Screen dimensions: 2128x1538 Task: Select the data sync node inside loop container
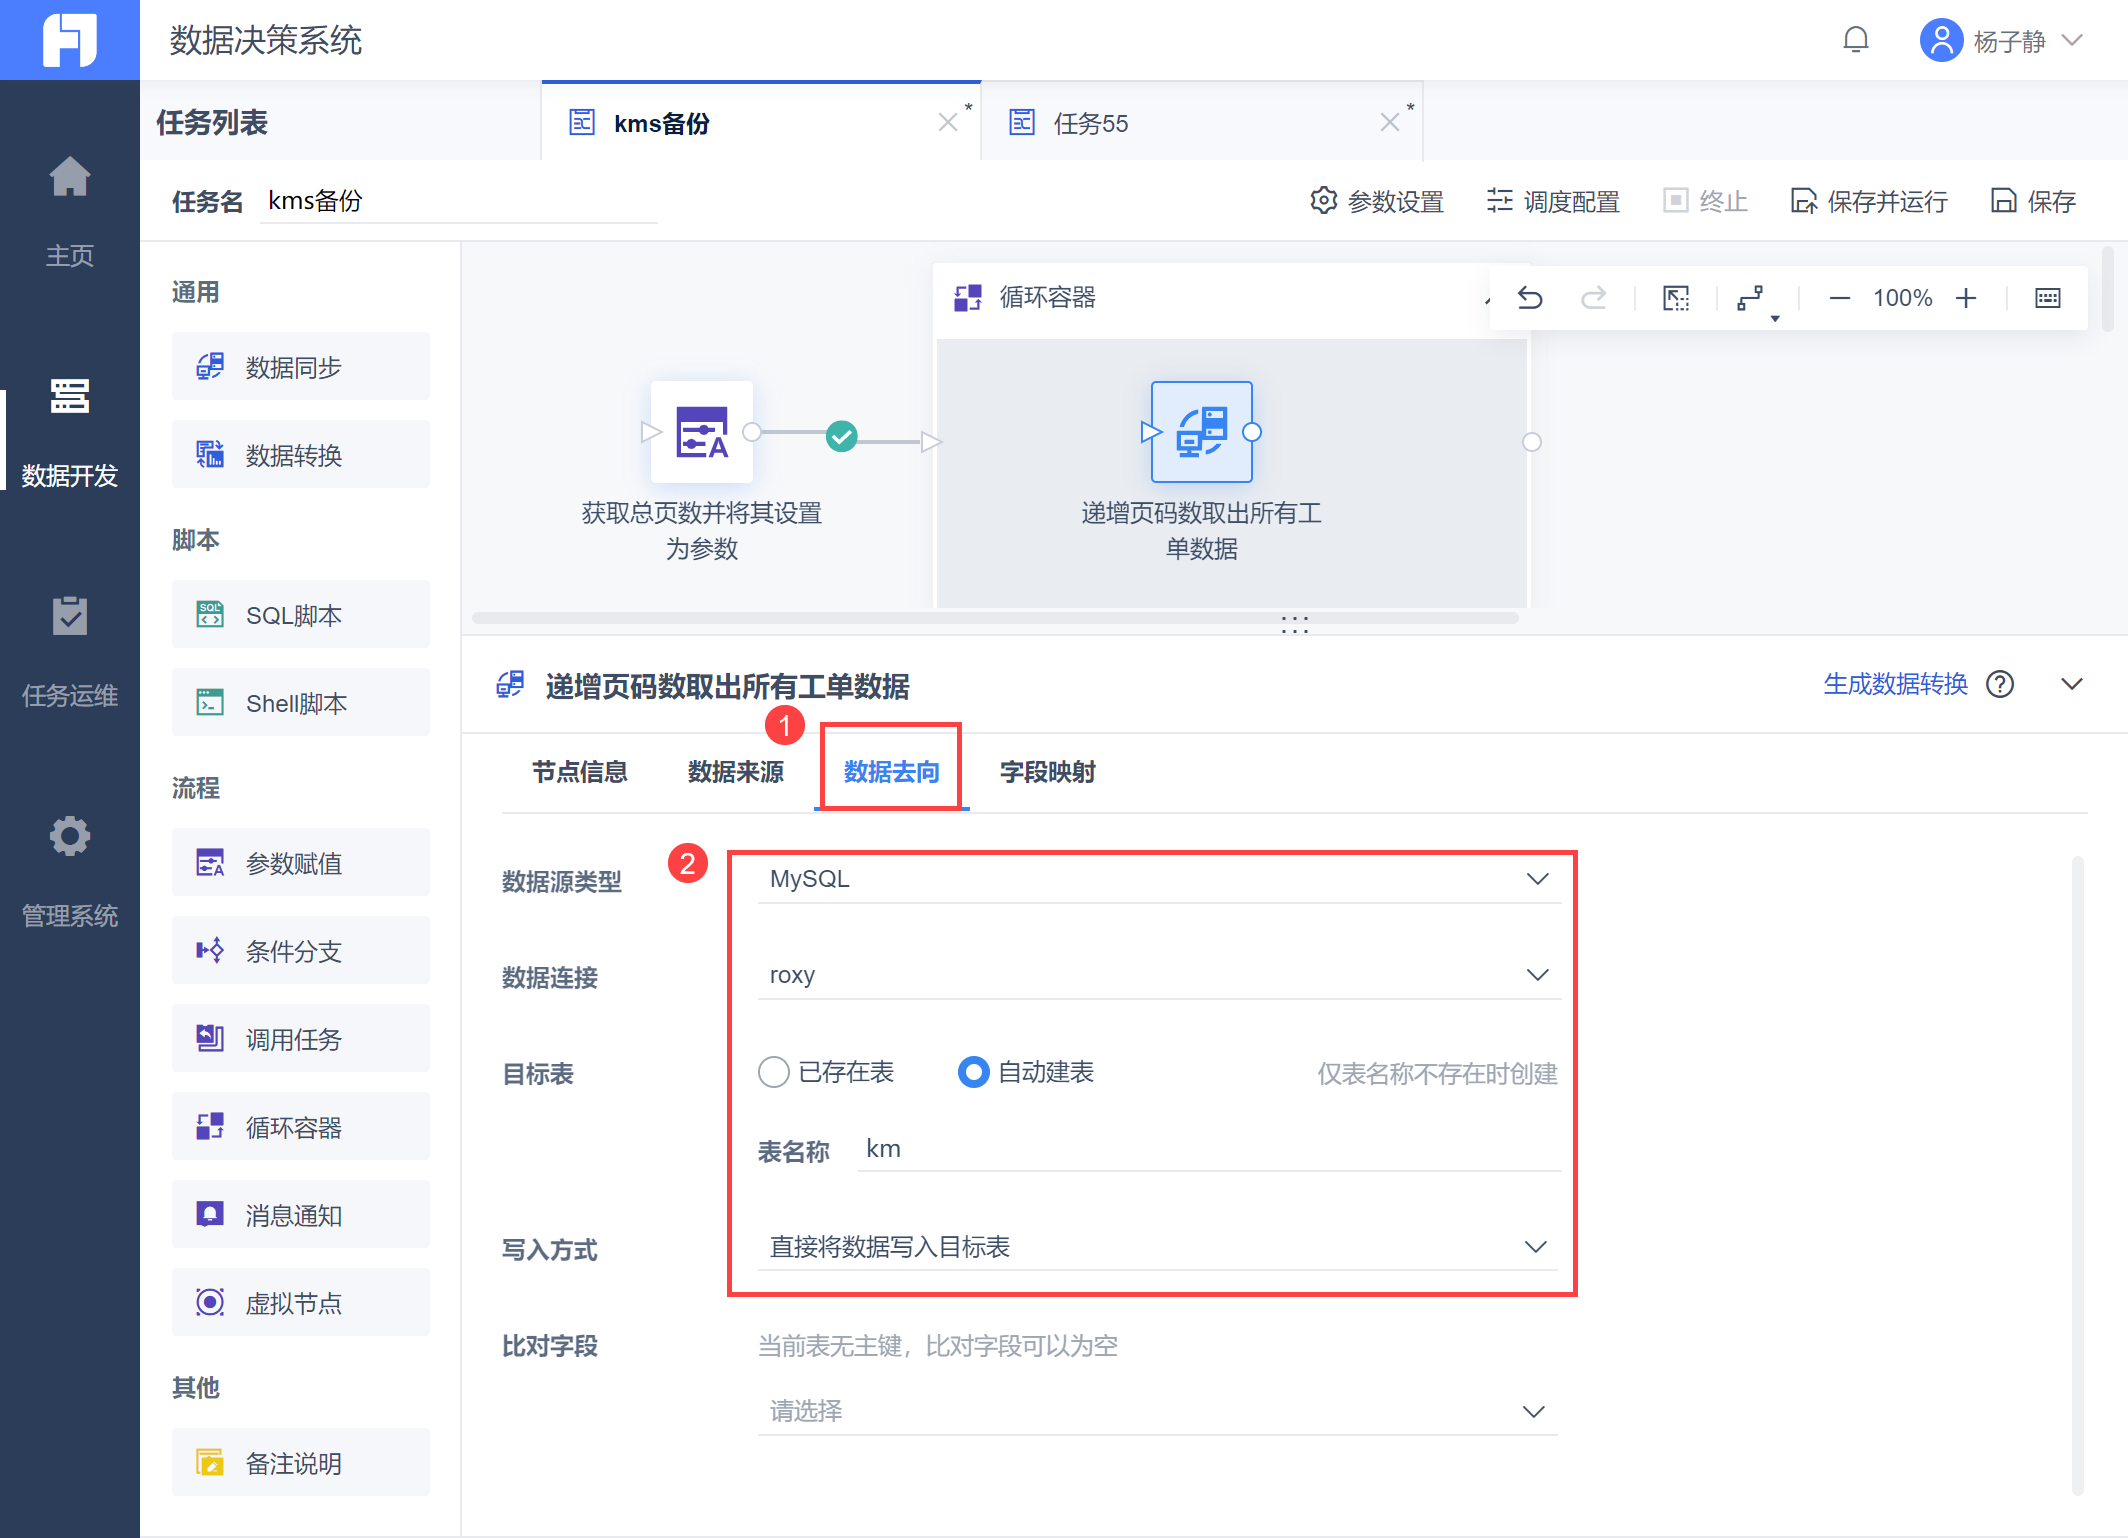pos(1201,432)
